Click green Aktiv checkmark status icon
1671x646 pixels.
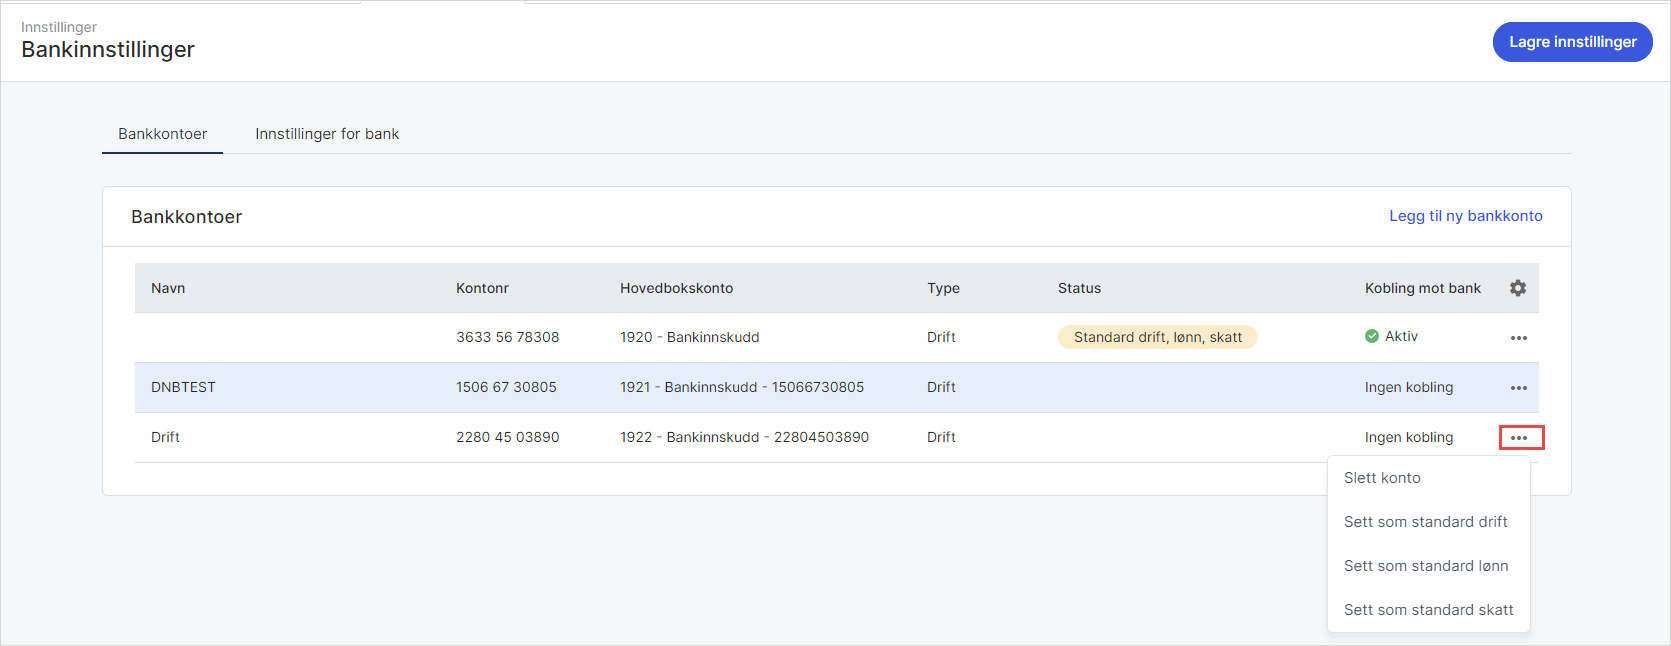click(x=1372, y=337)
